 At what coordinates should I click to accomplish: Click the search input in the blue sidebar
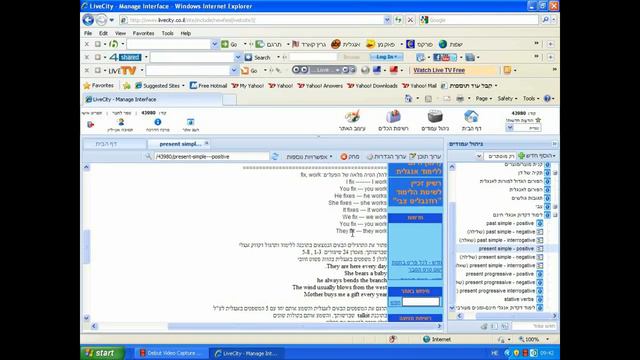tap(421, 302)
